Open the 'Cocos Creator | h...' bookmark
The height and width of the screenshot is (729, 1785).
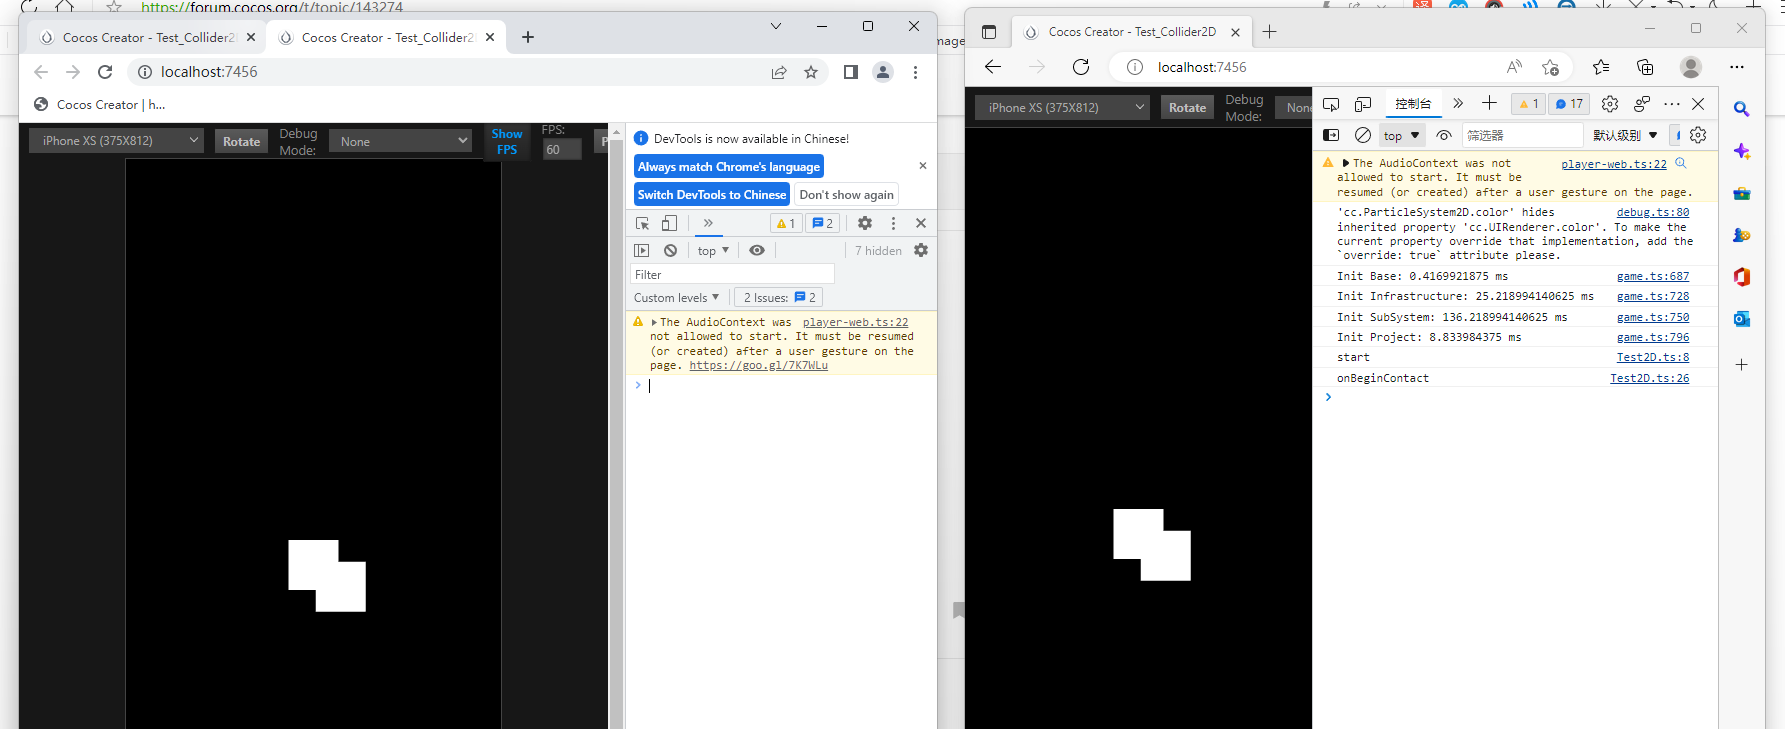click(x=100, y=105)
